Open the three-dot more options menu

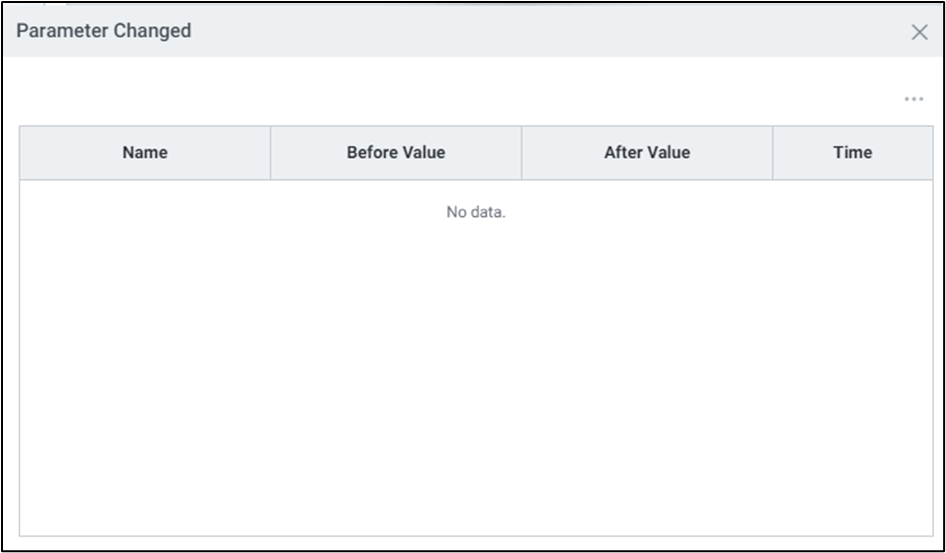pos(913,100)
